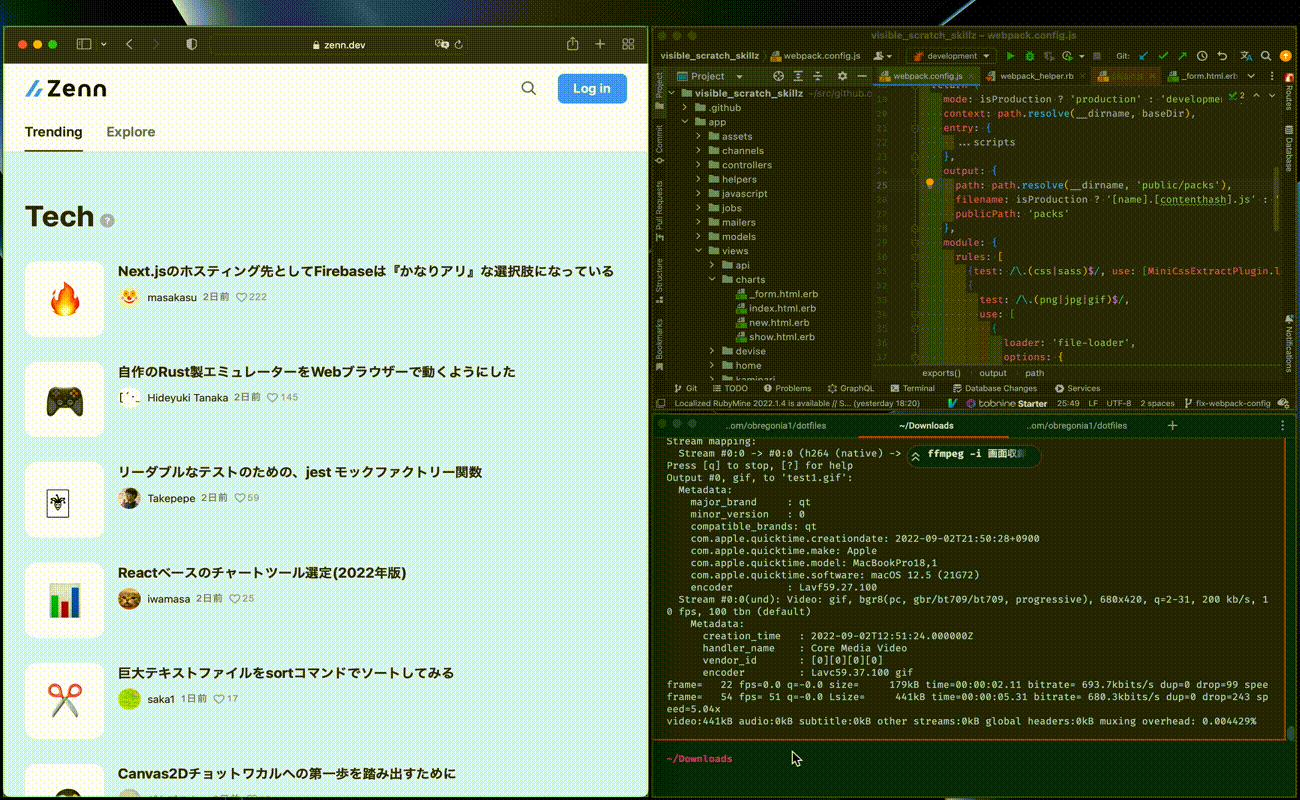Open the Rust emulator web browser article

pyautogui.click(x=317, y=371)
